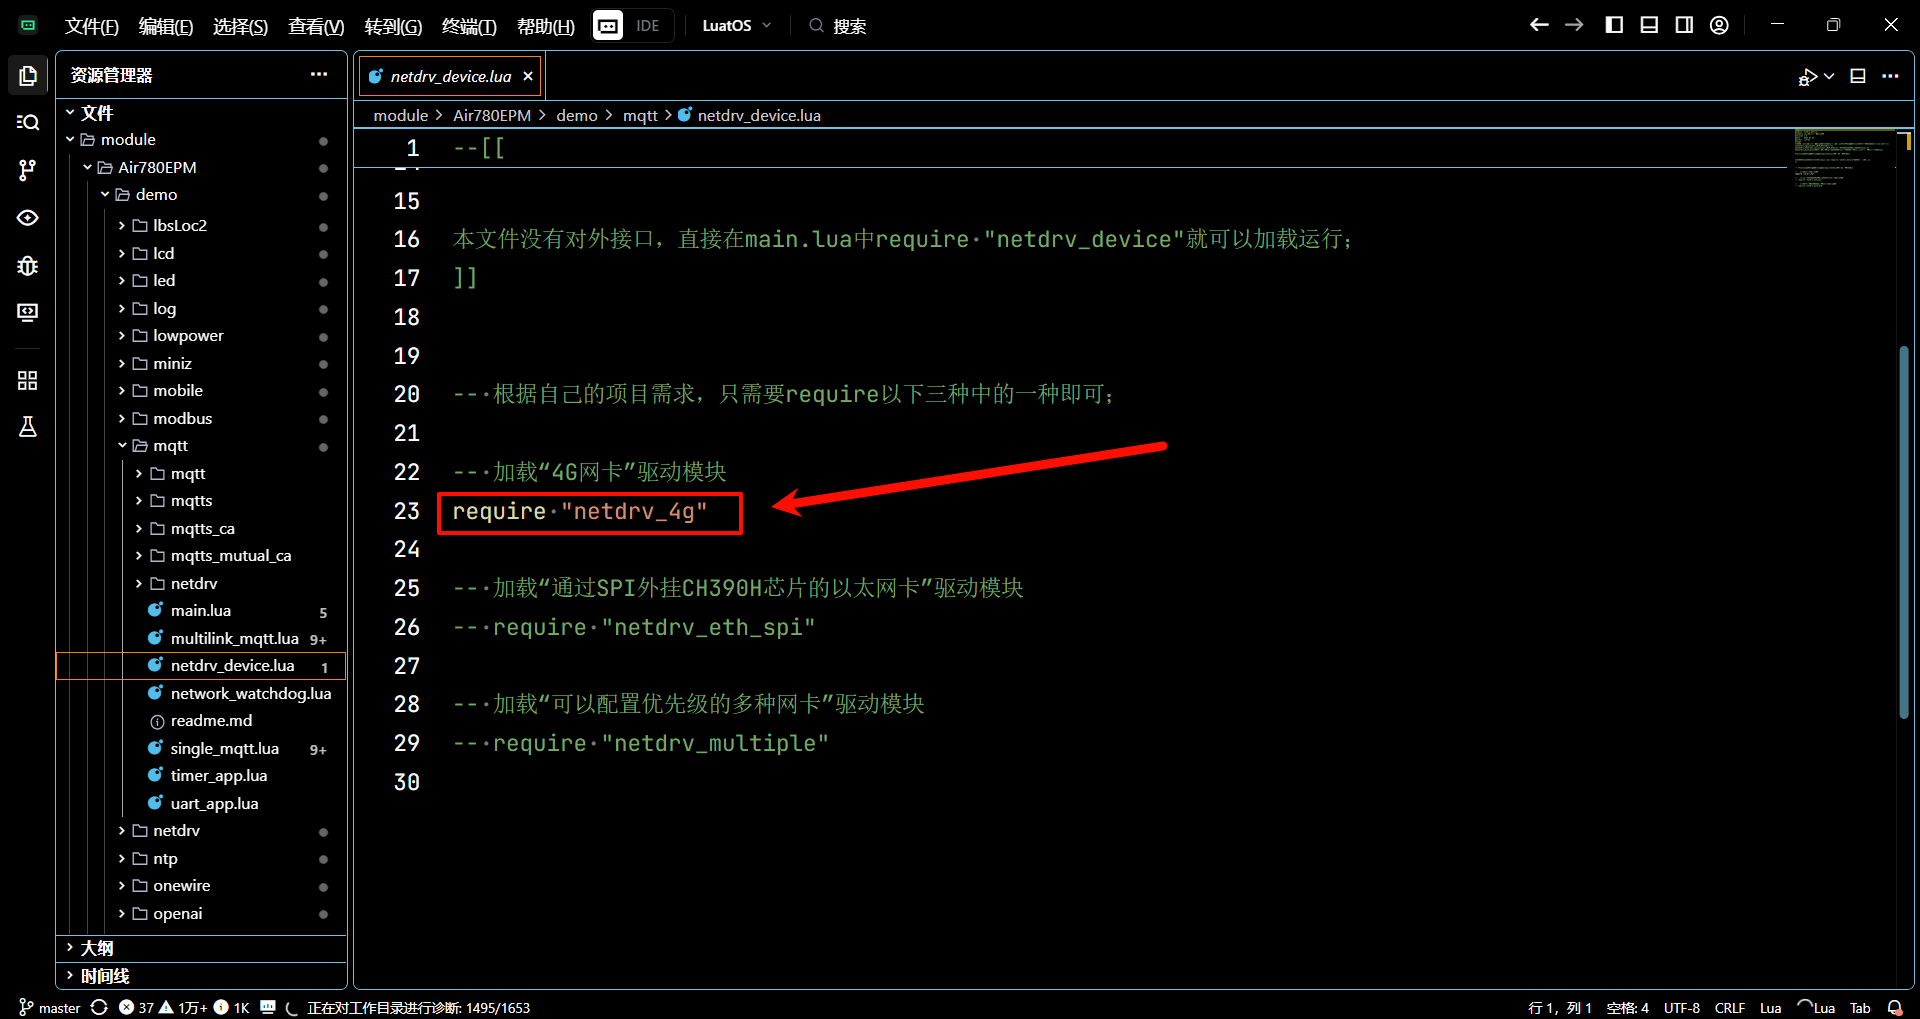This screenshot has width=1920, height=1019.
Task: Run or debug the Lua file
Action: coord(1807,76)
